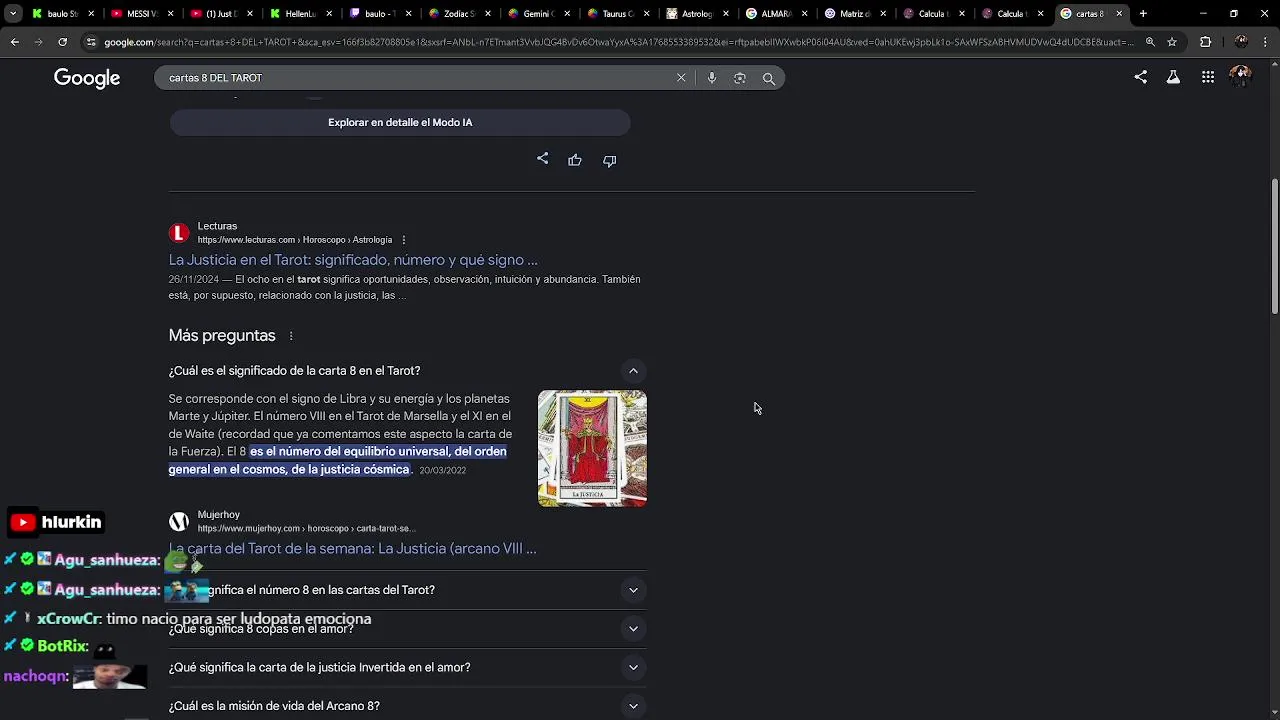Expand the misión de vida Arcano 8 question
This screenshot has width=1280, height=720.
633,706
